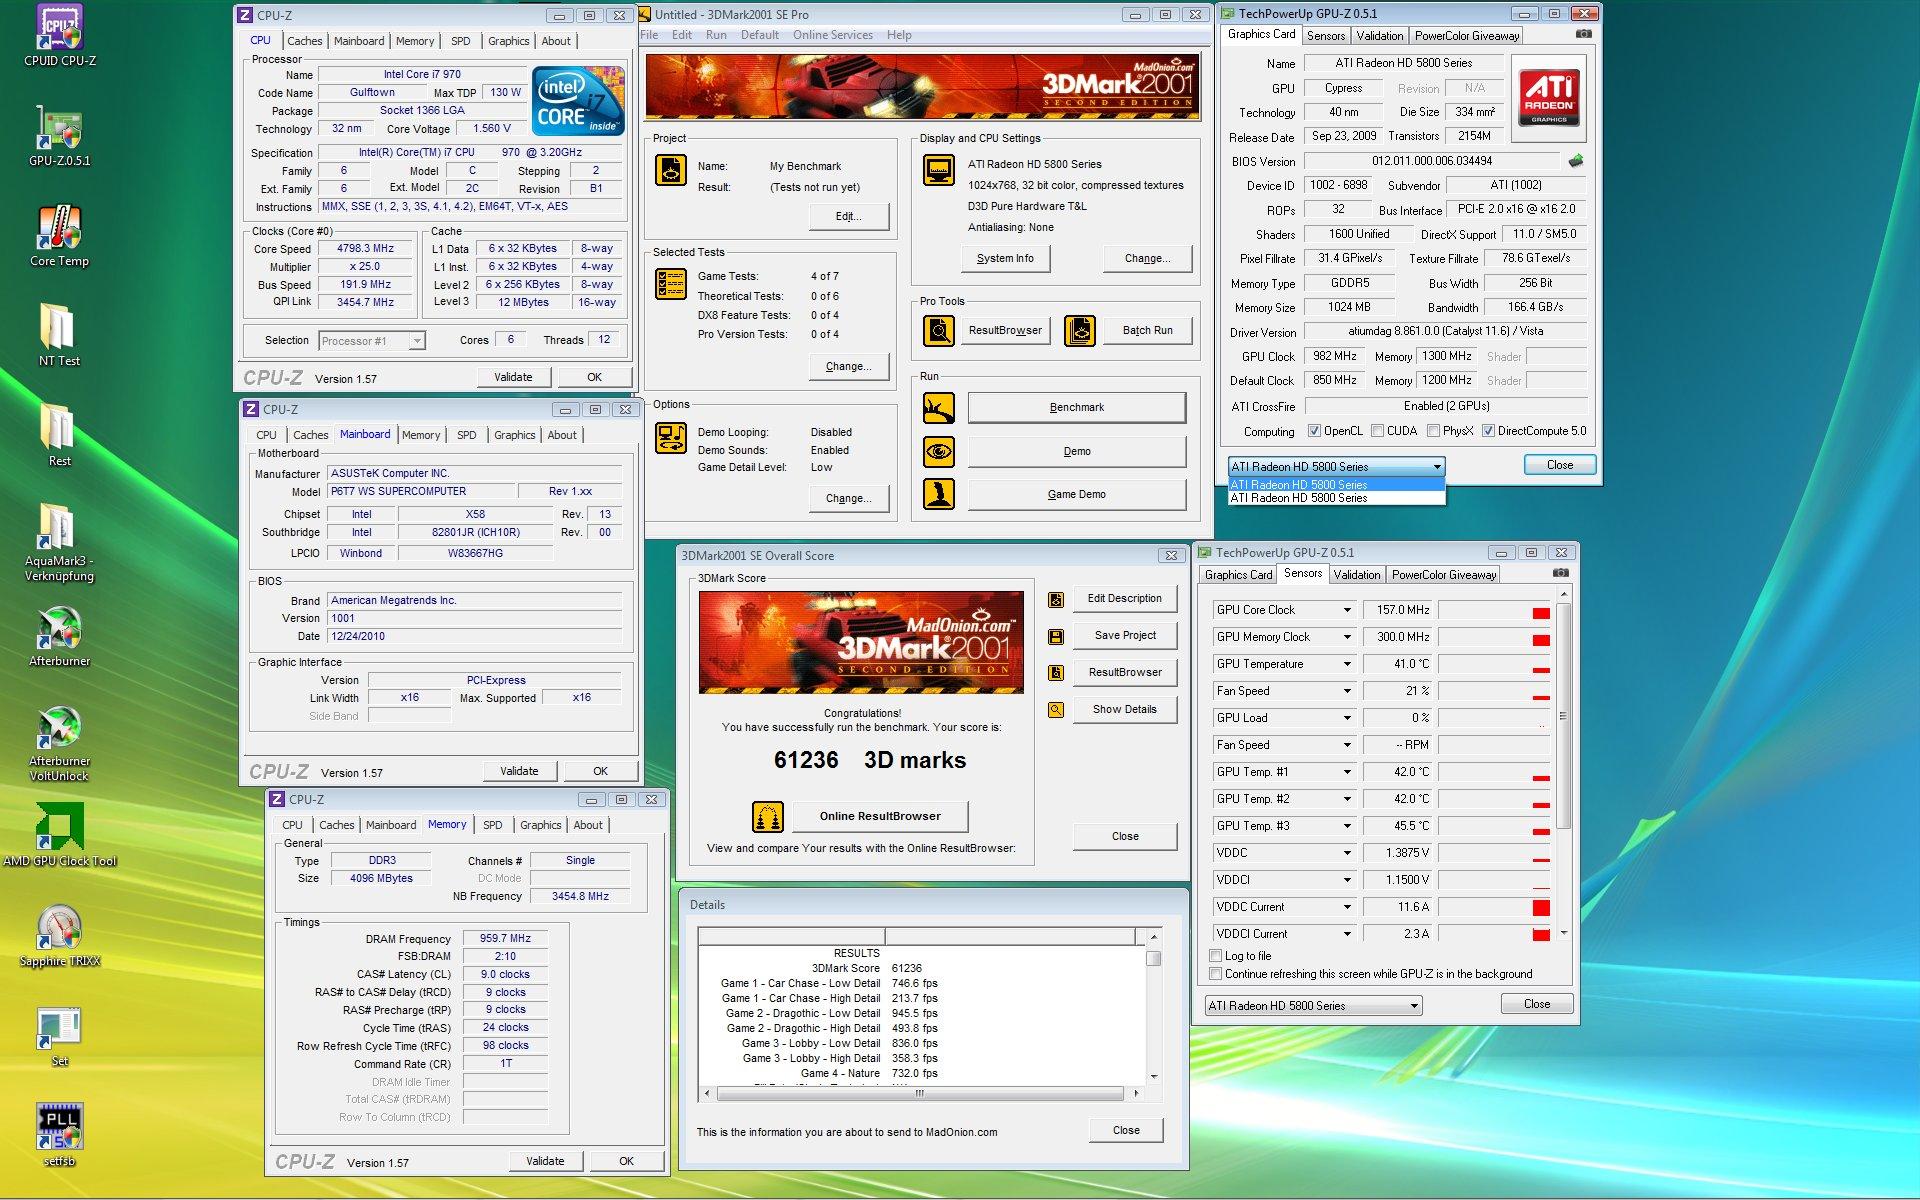Click Batch Run icon in Pro Tools
Image resolution: width=1920 pixels, height=1200 pixels.
(x=1080, y=330)
